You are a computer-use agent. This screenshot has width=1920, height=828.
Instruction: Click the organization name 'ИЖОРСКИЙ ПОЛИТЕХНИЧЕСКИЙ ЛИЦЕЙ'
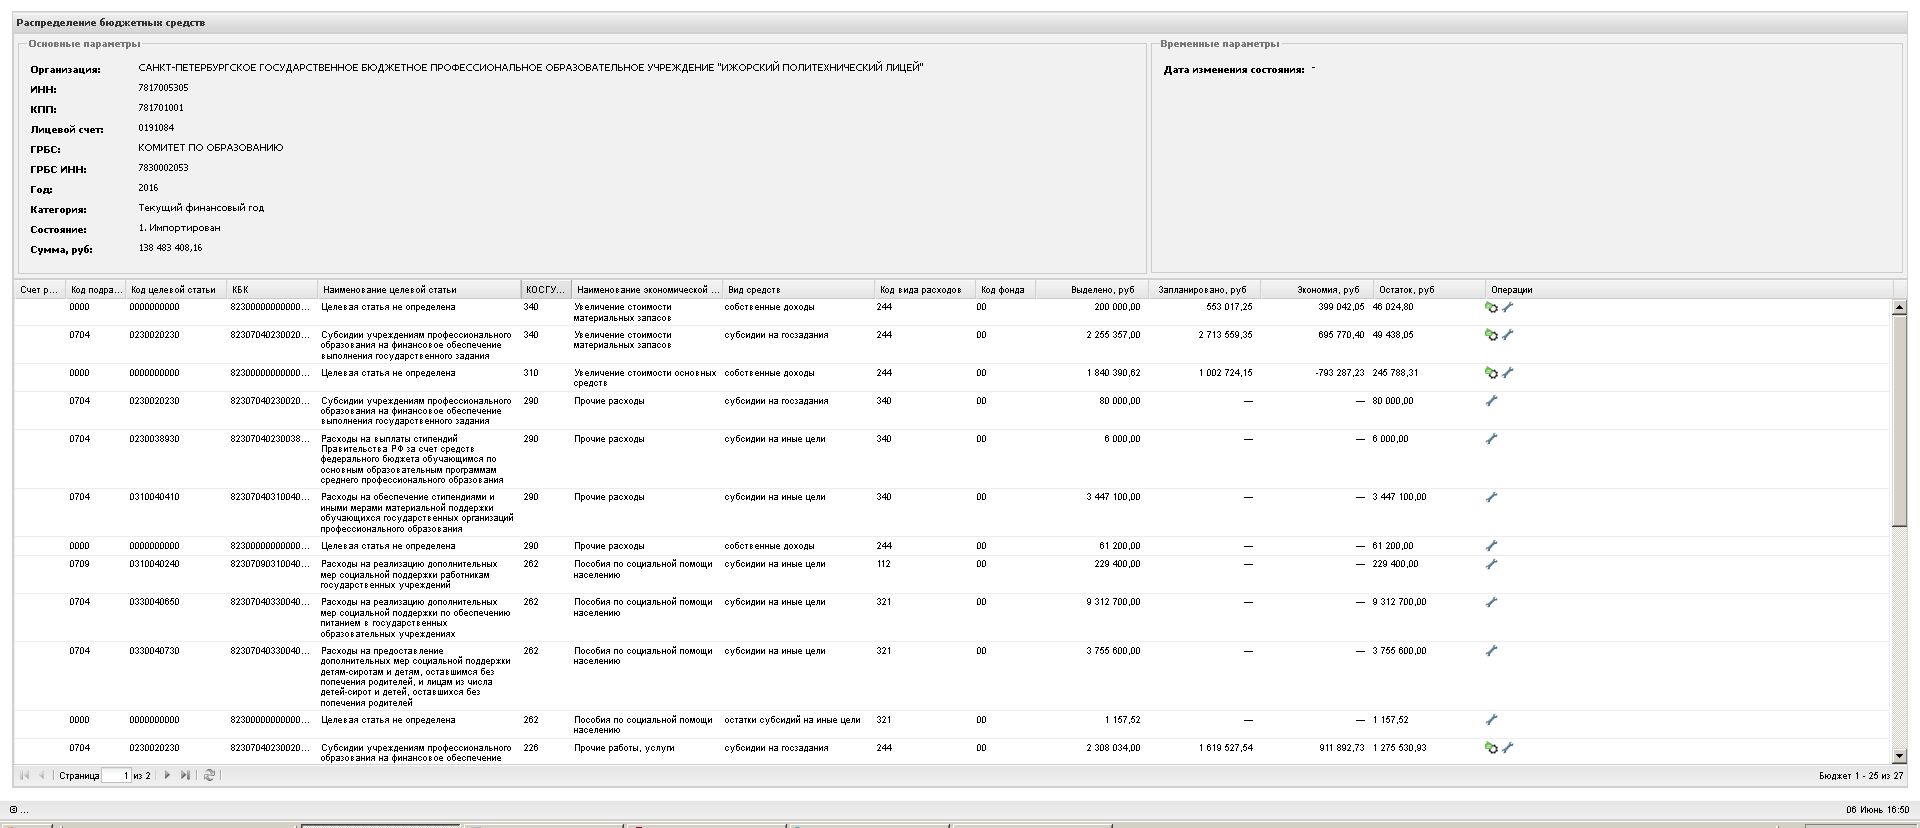click(x=820, y=68)
